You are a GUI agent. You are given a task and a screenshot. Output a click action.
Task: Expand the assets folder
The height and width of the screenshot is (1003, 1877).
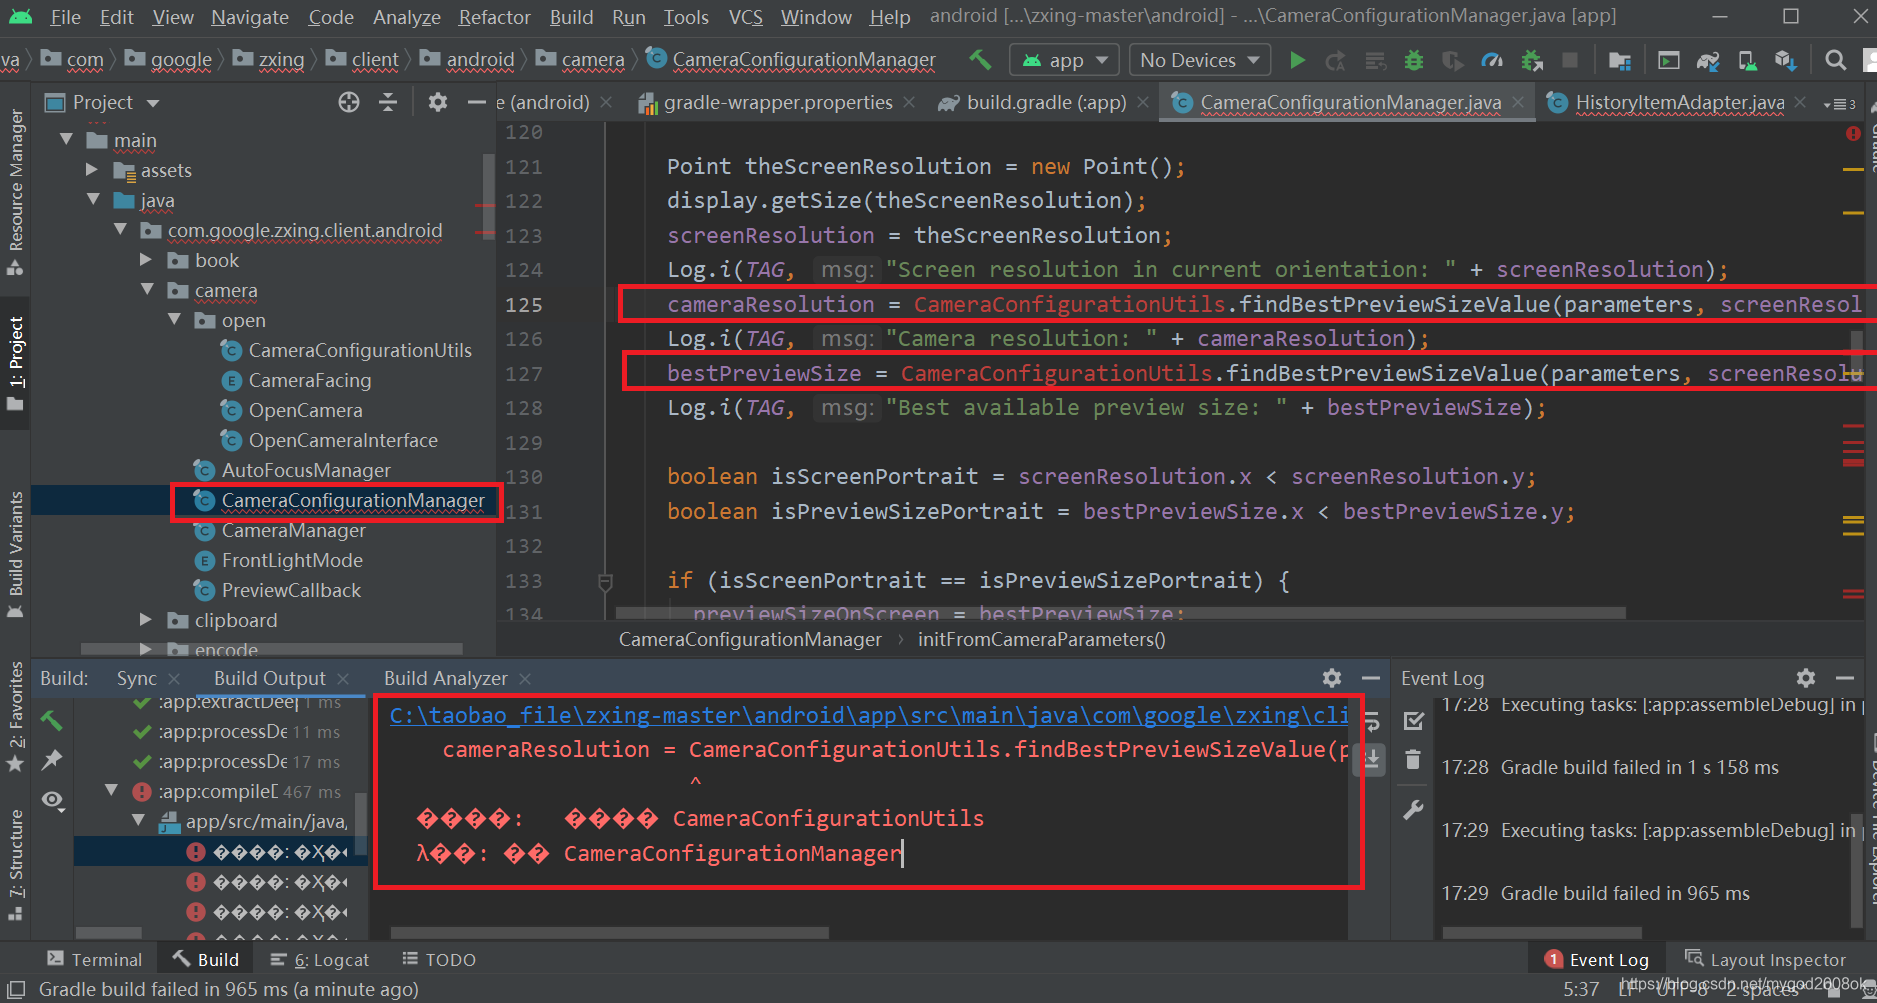click(x=92, y=169)
